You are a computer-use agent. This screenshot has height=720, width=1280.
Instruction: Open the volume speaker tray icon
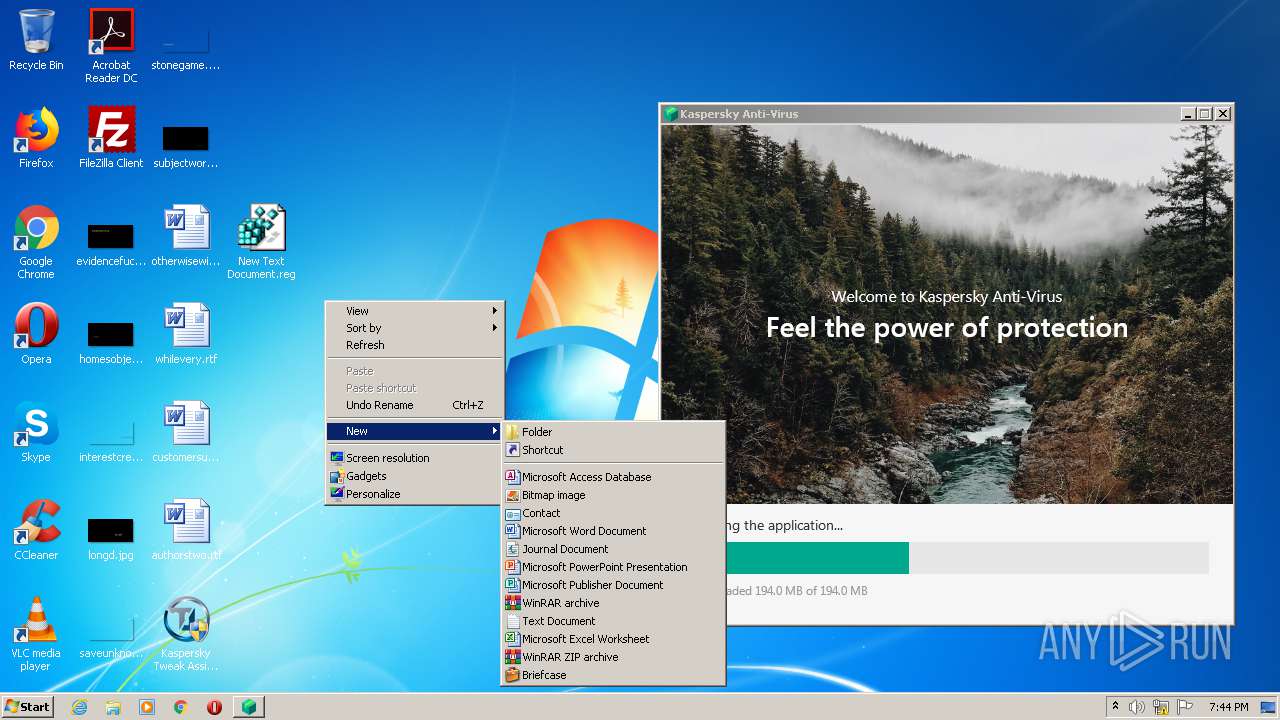[x=1137, y=707]
